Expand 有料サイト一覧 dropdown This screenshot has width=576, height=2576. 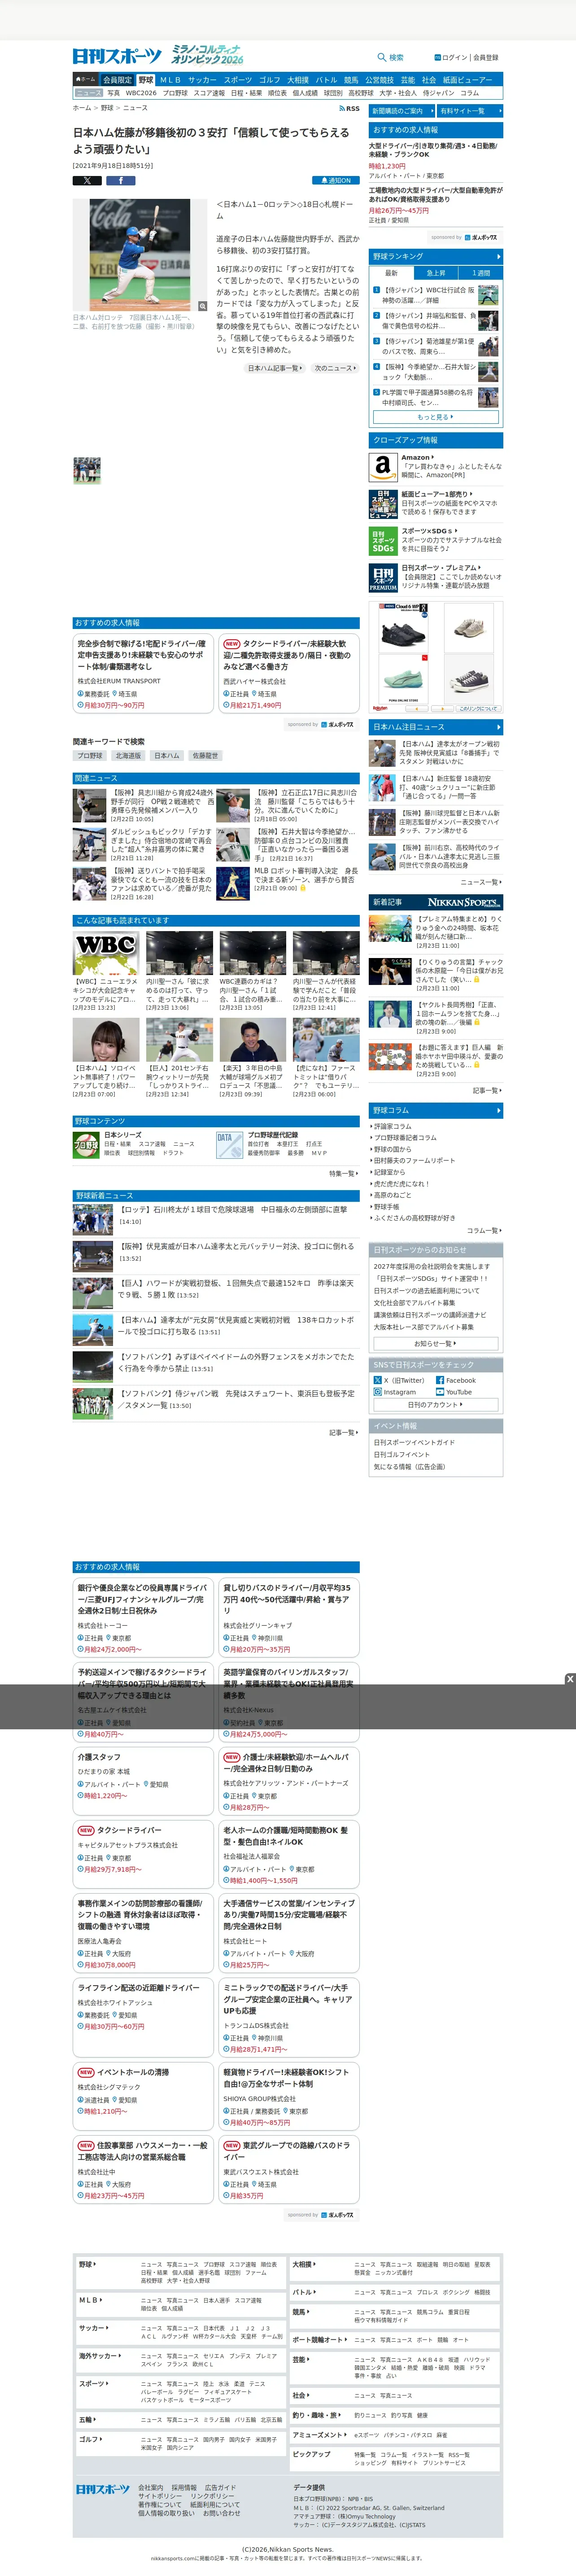pos(470,111)
